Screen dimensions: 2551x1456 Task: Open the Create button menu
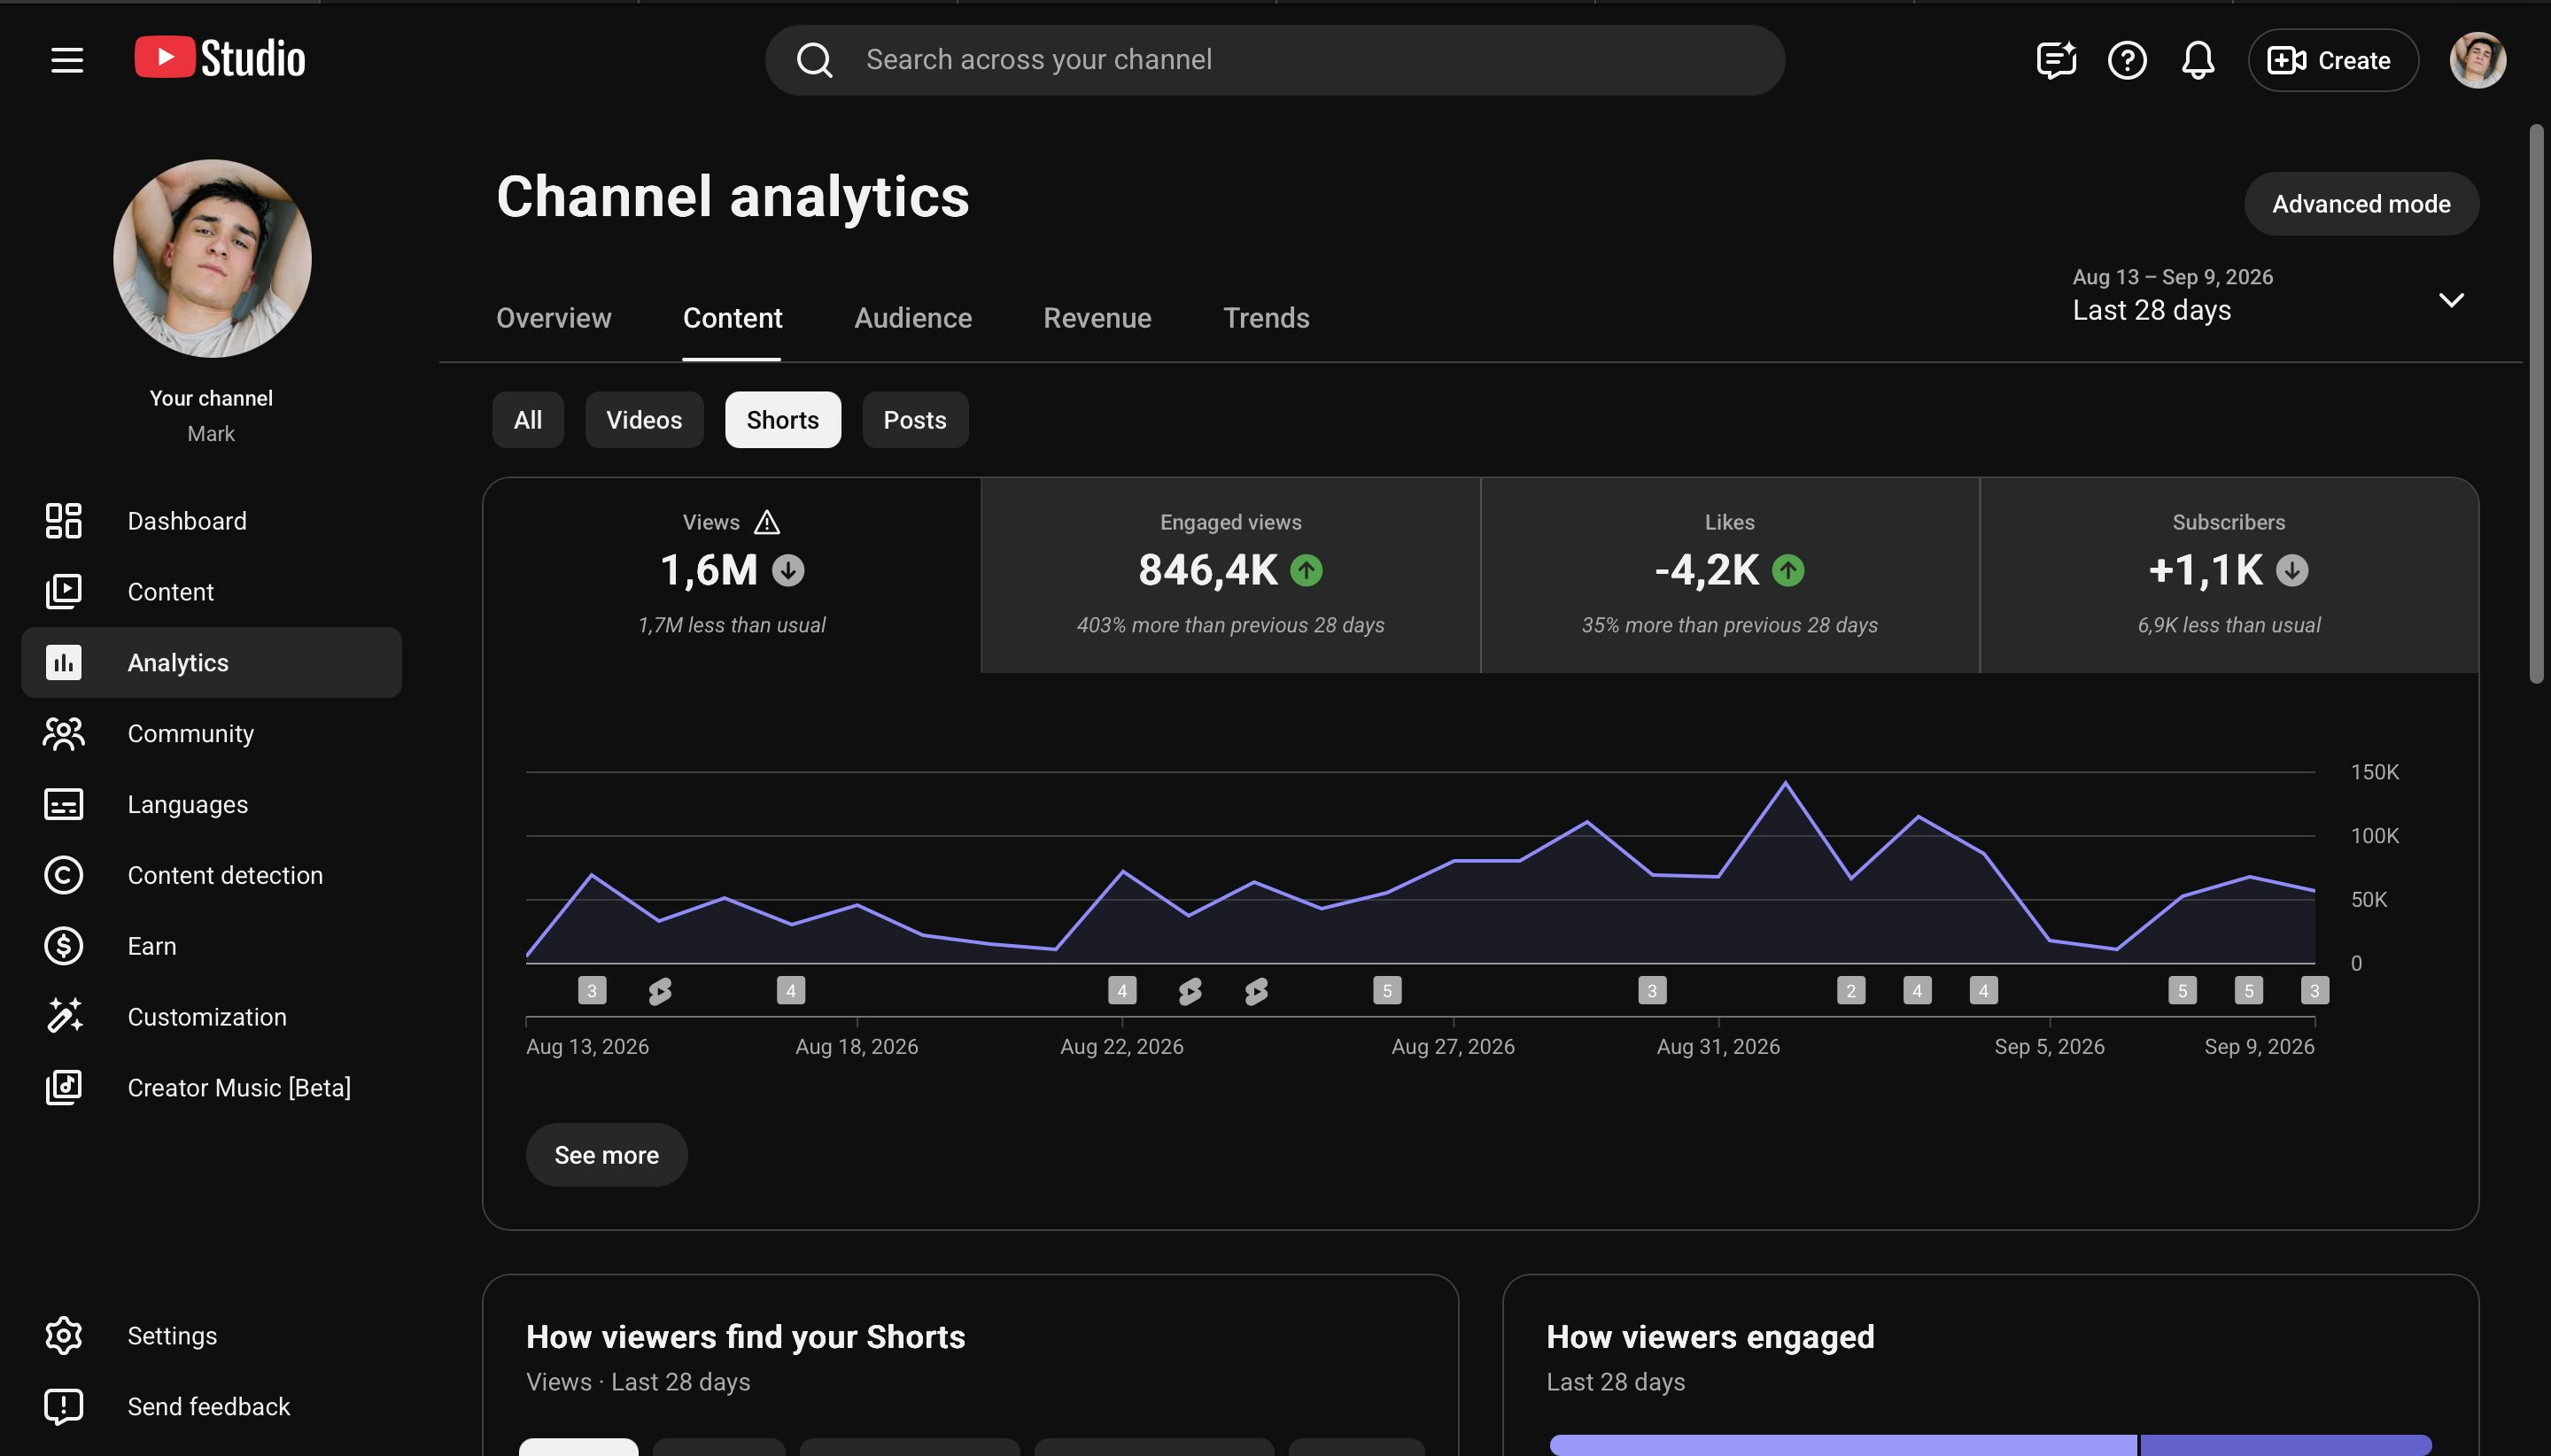click(x=2333, y=60)
